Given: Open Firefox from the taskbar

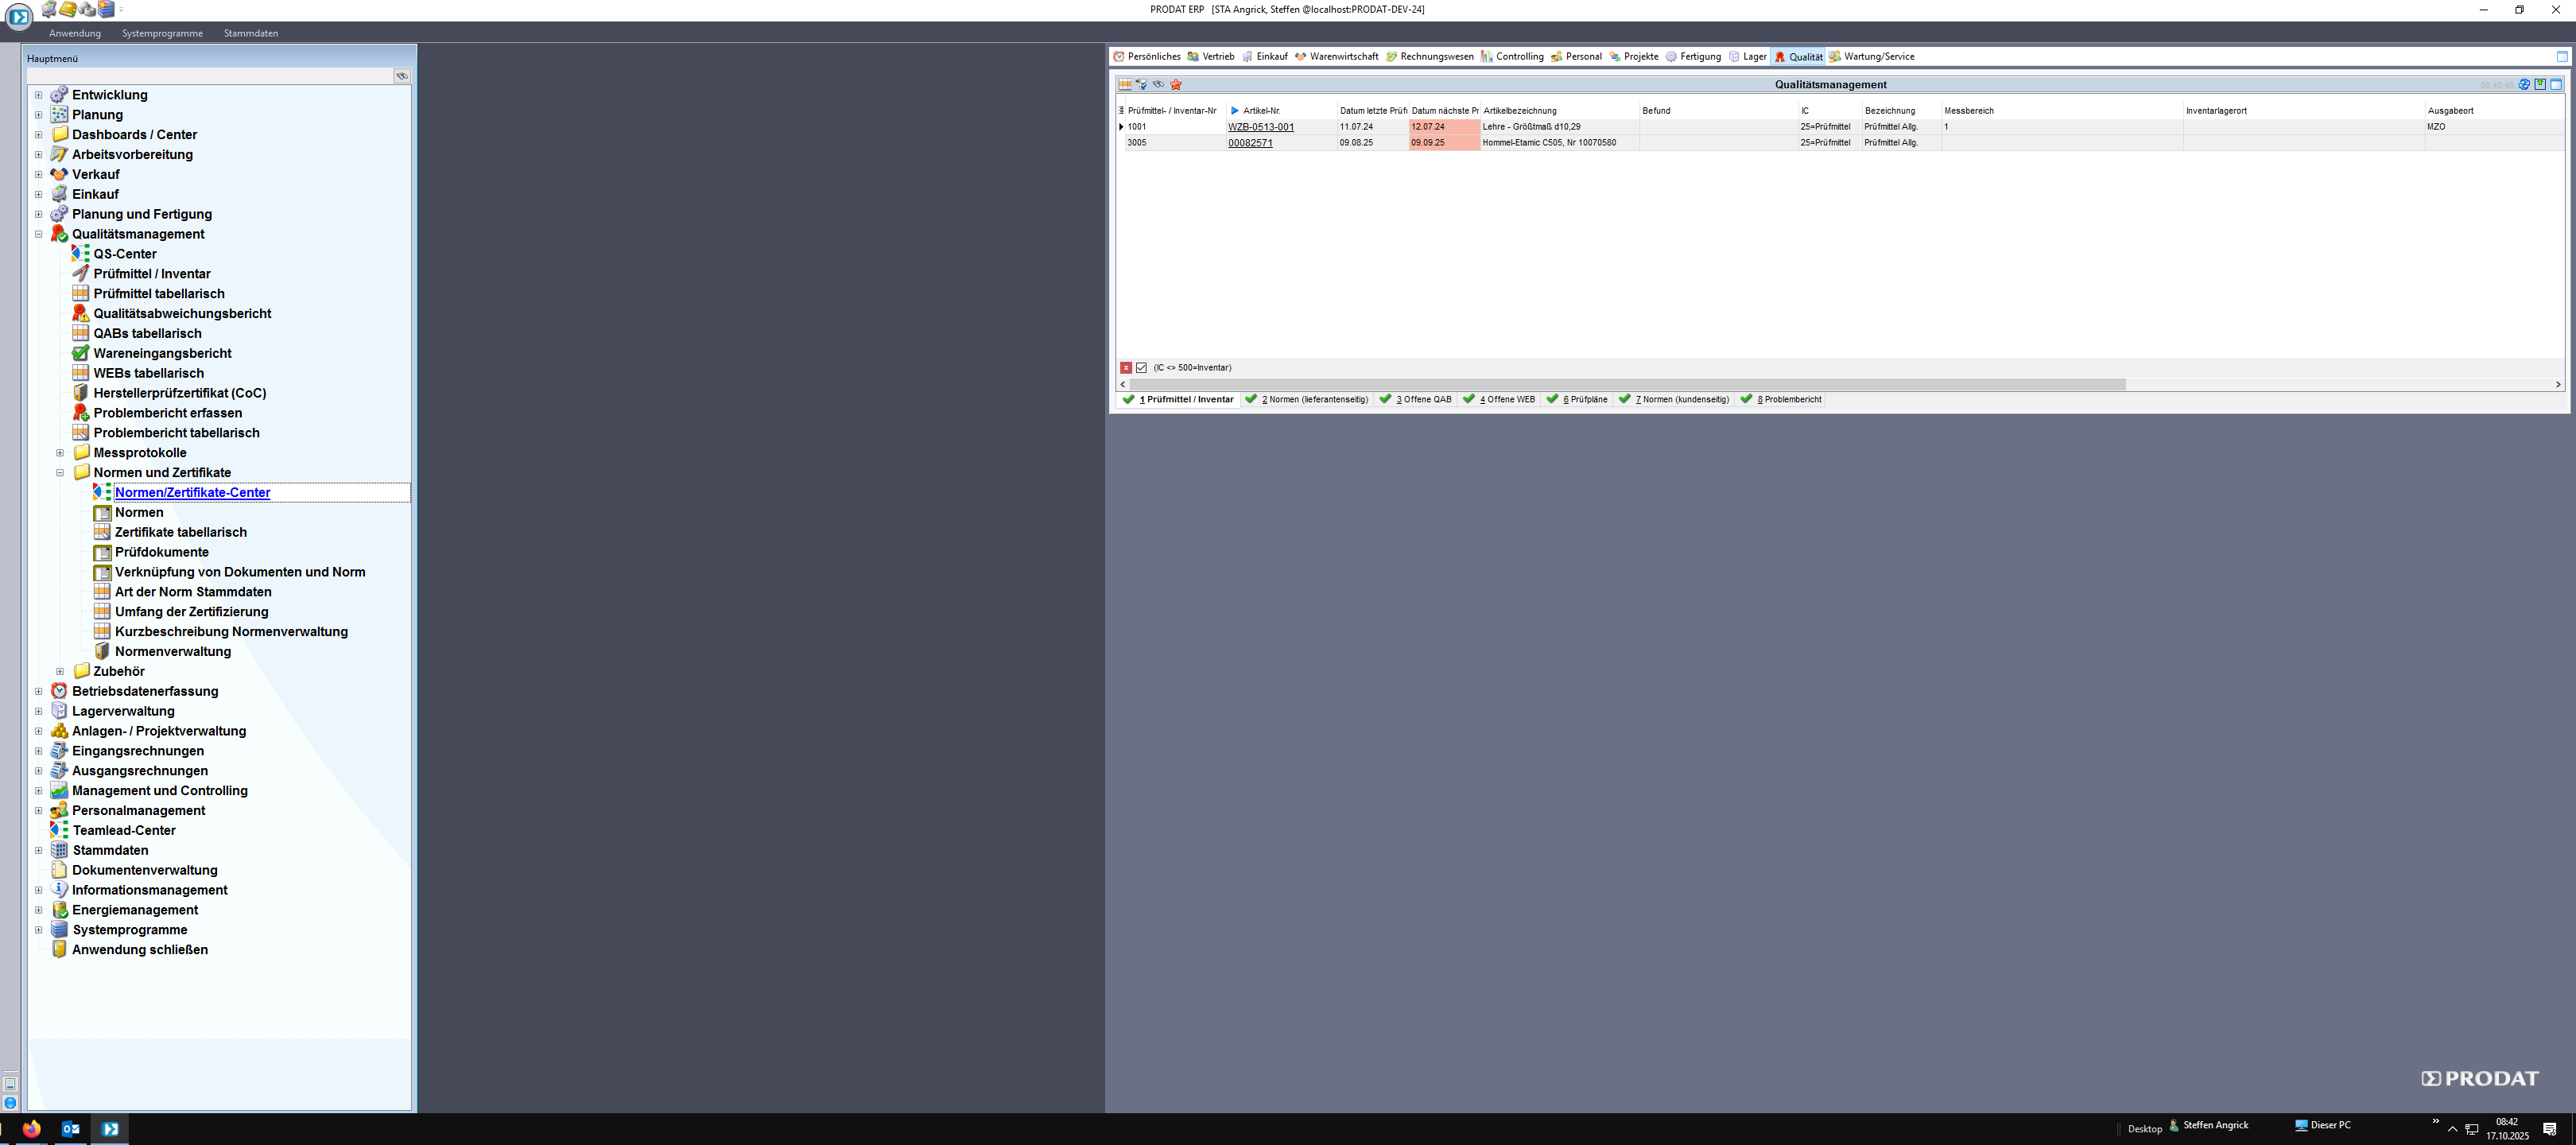Looking at the screenshot, I should 32,1129.
